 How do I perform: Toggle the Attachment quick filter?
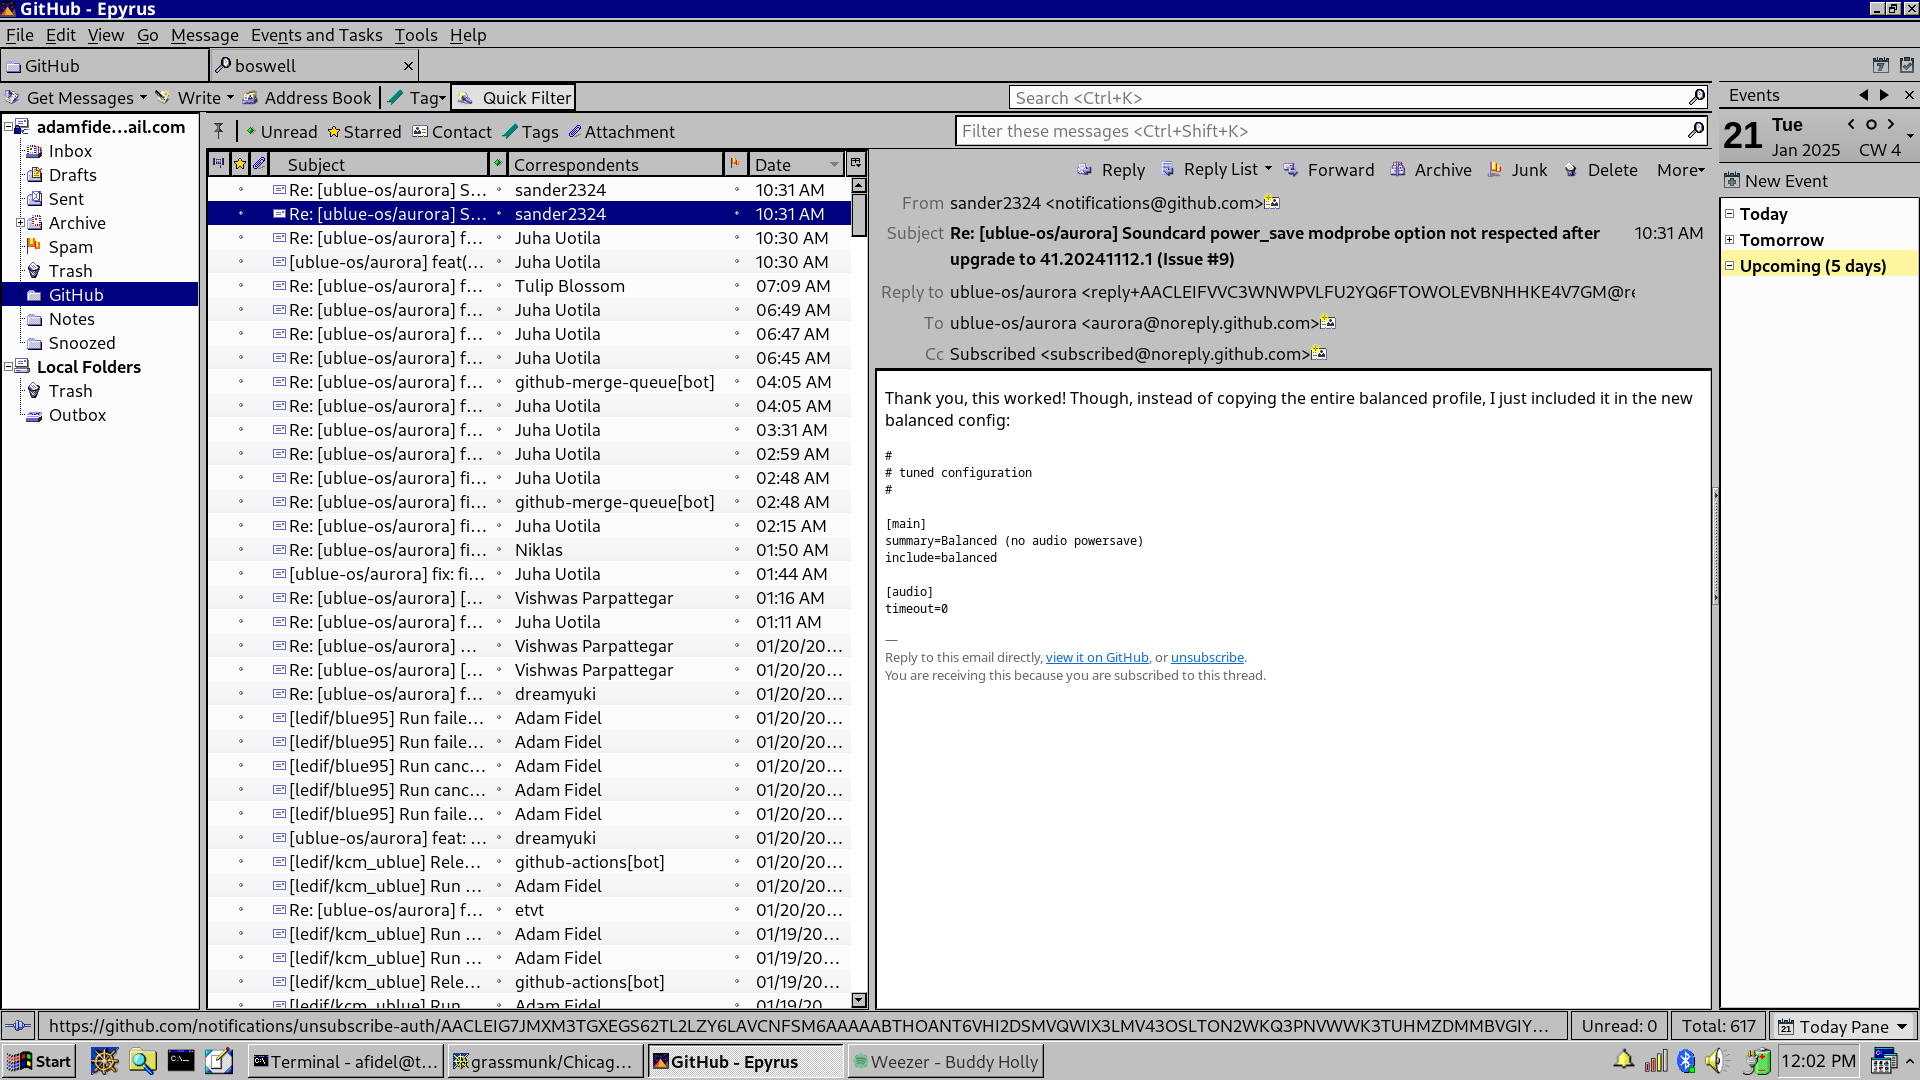click(x=621, y=131)
